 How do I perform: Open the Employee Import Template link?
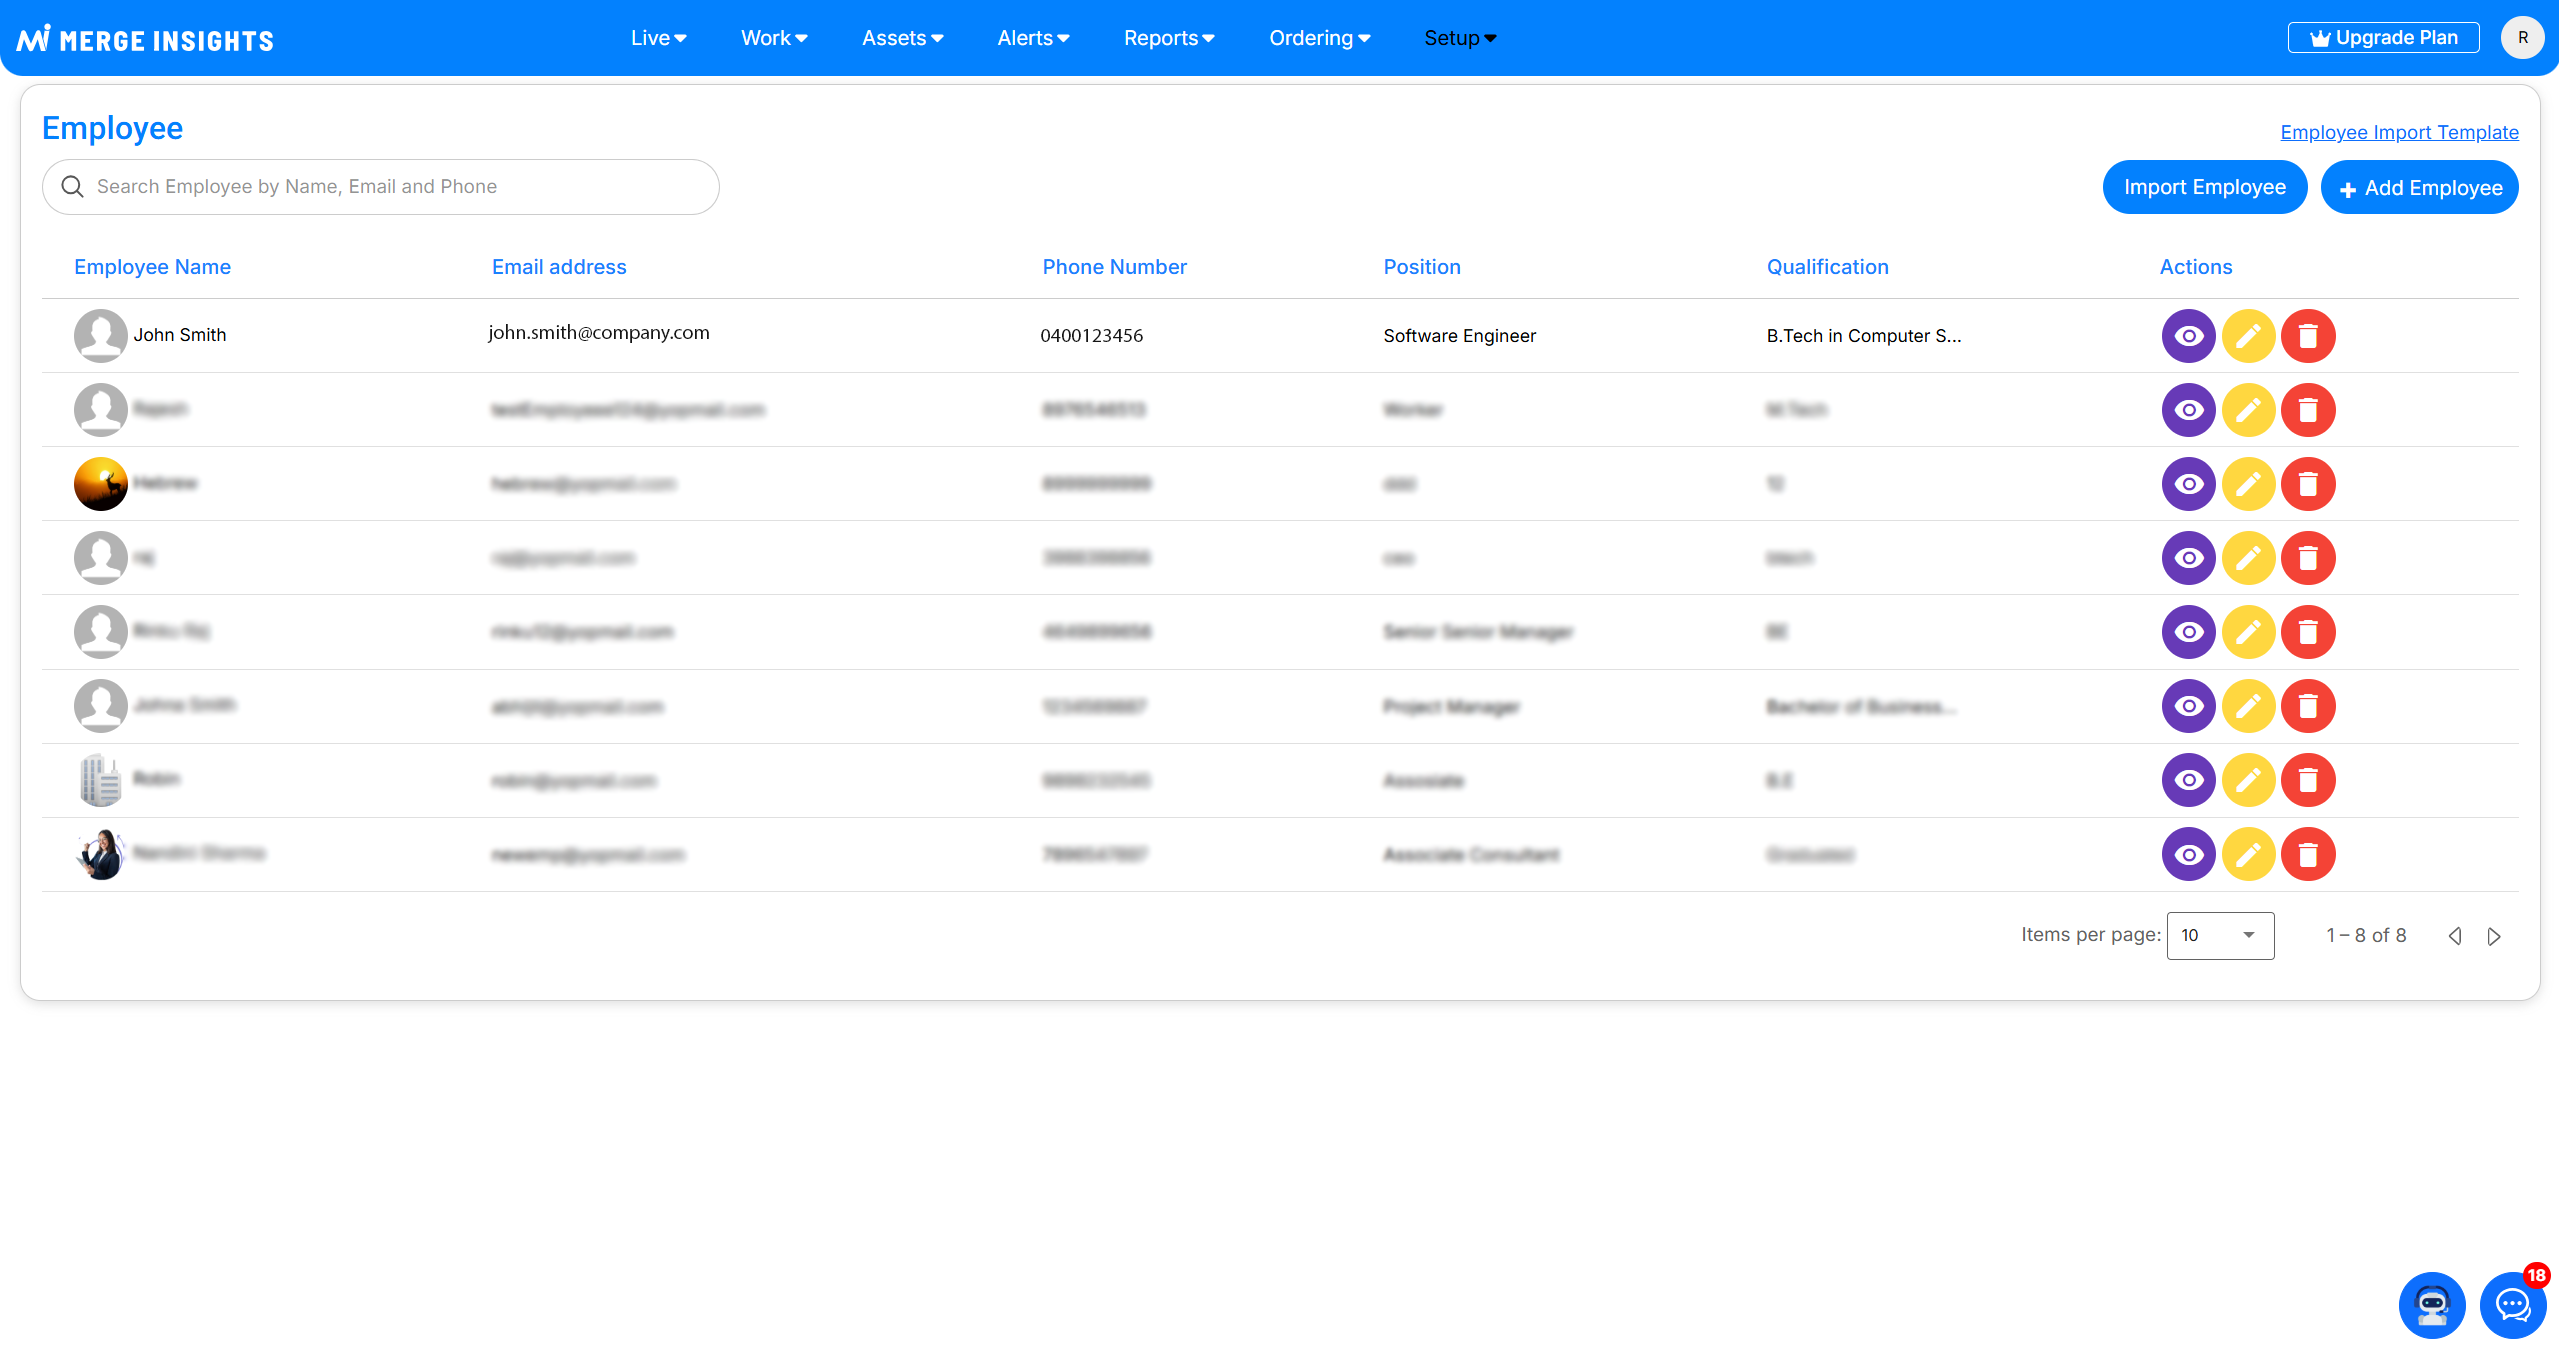click(x=2398, y=132)
